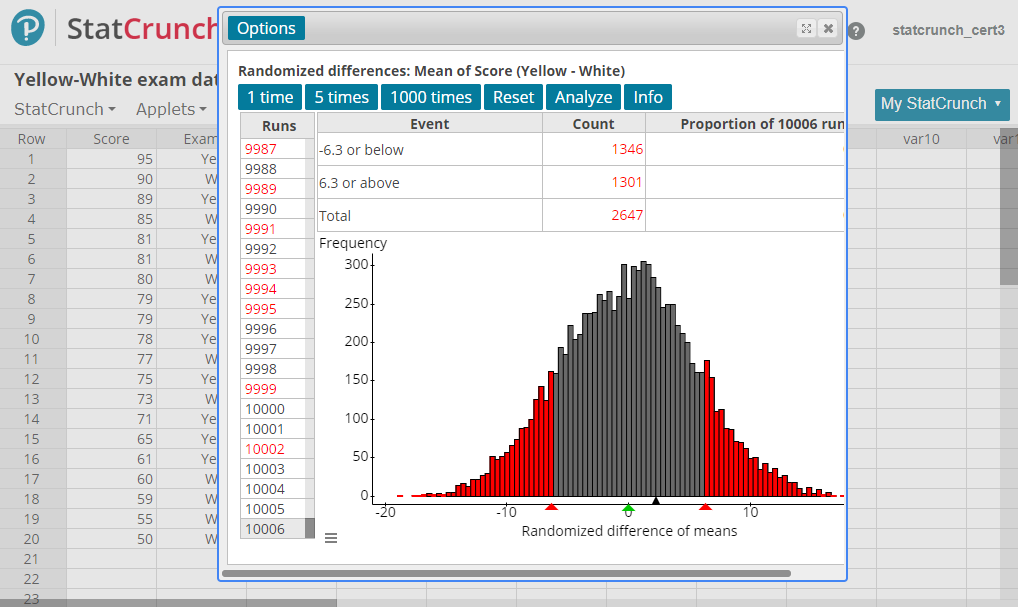1018x607 pixels.
Task: Click the Analyze button
Action: point(583,97)
